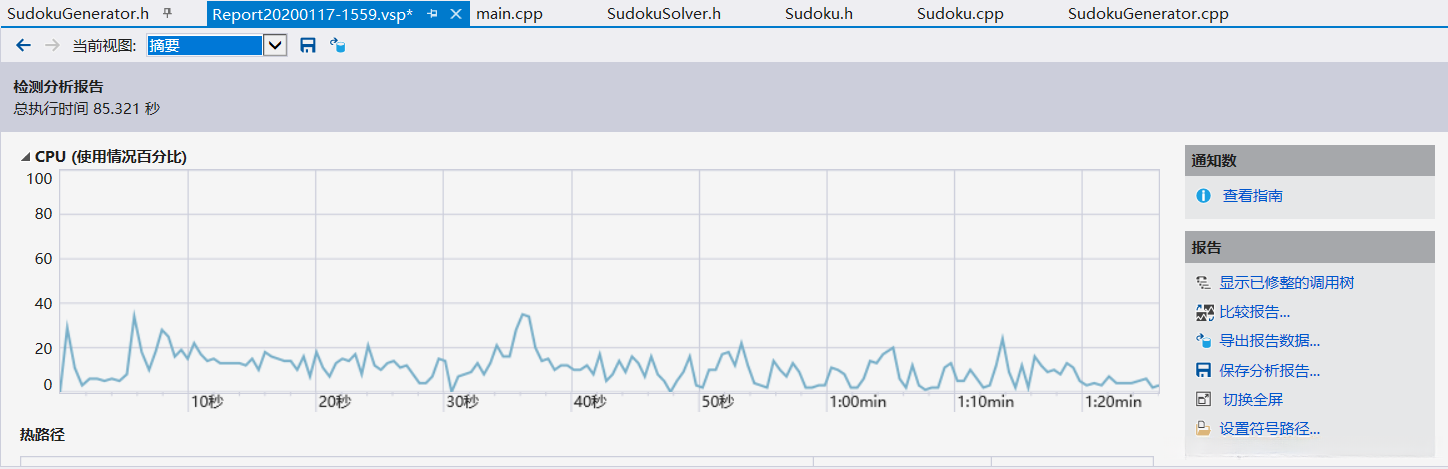Click the 检测分析报告 title

click(x=58, y=86)
